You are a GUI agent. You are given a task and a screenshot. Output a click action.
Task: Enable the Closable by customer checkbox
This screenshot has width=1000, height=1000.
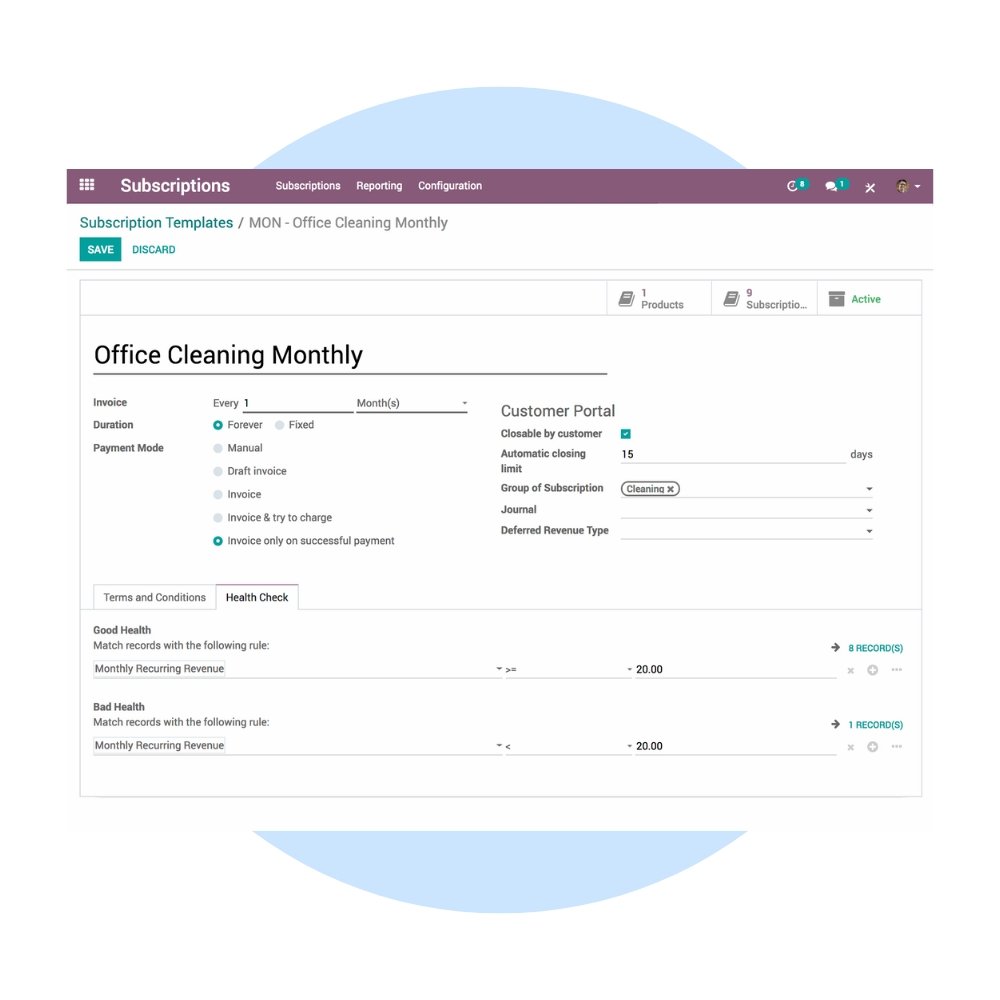click(x=625, y=434)
